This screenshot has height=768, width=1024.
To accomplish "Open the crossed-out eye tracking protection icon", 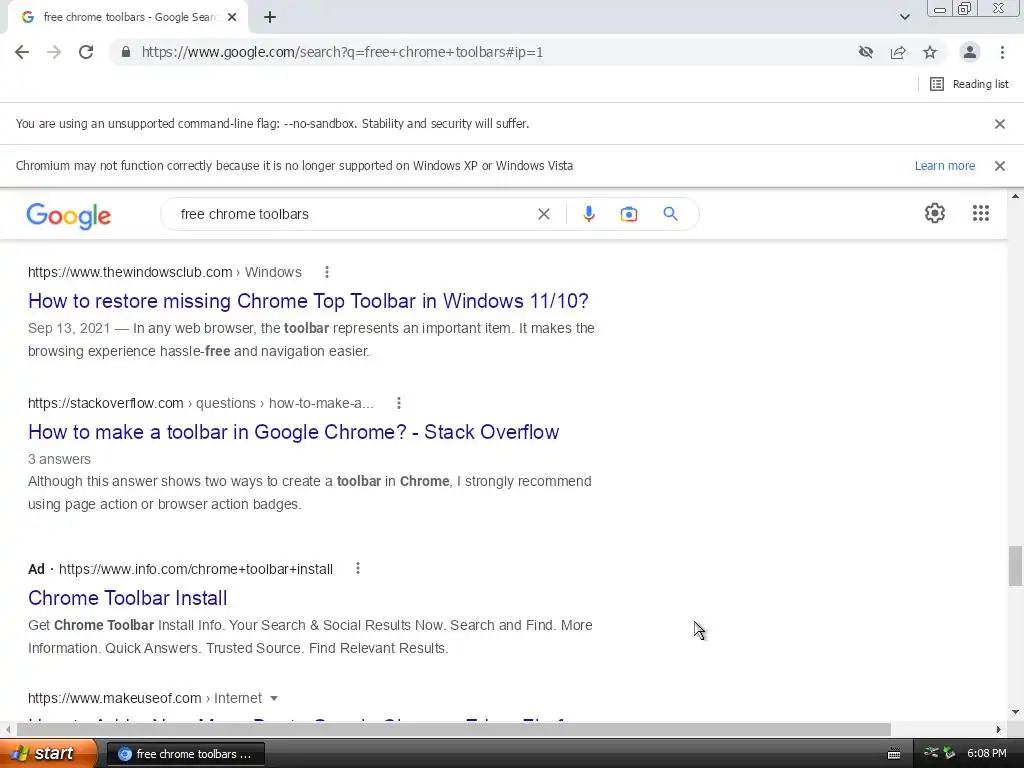I will pos(866,52).
